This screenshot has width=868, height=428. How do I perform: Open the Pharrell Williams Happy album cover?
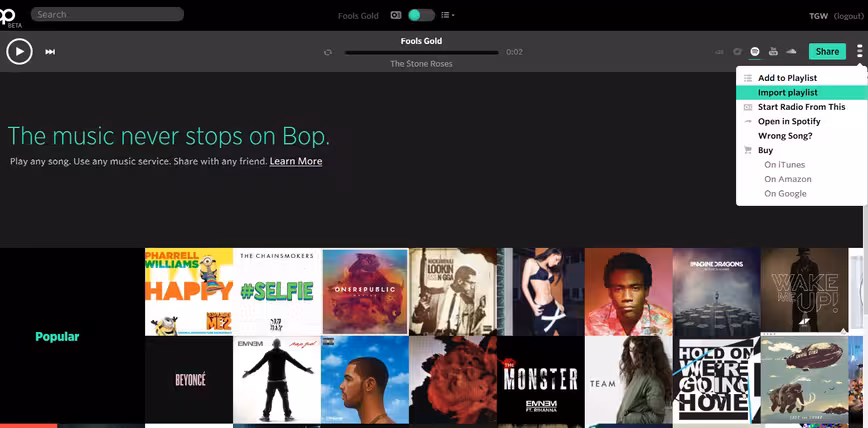pyautogui.click(x=189, y=292)
